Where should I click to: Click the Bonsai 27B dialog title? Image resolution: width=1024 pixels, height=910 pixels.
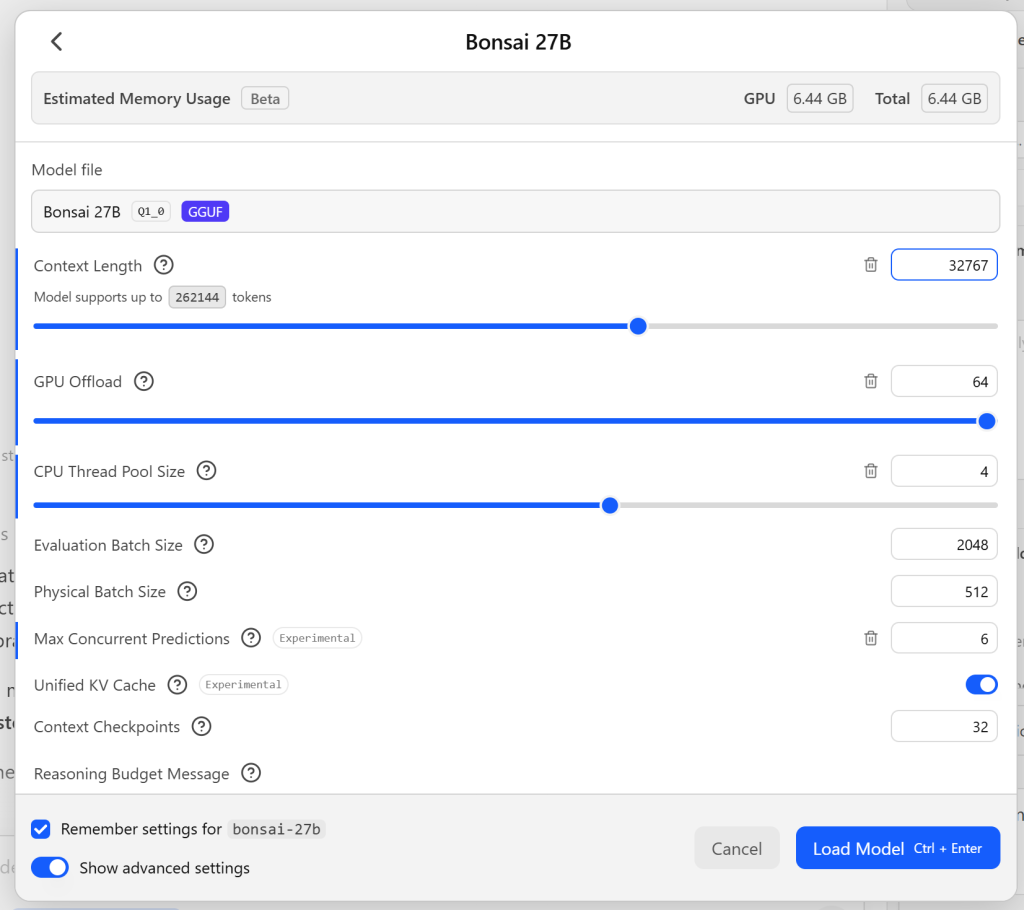point(518,42)
